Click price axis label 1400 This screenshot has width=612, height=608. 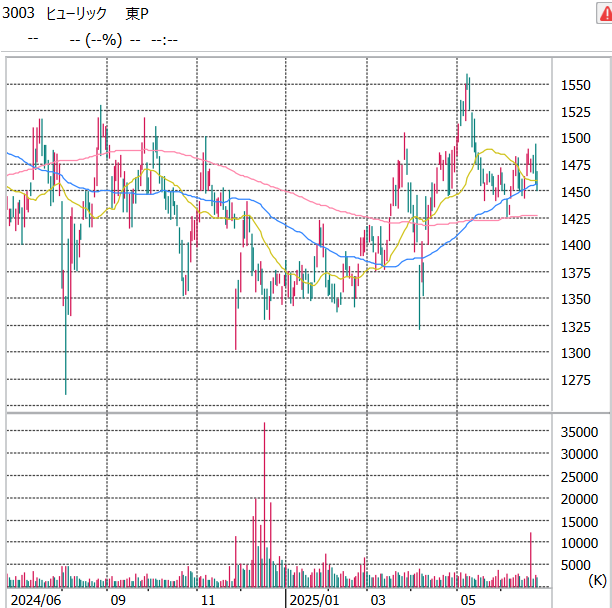pos(576,245)
